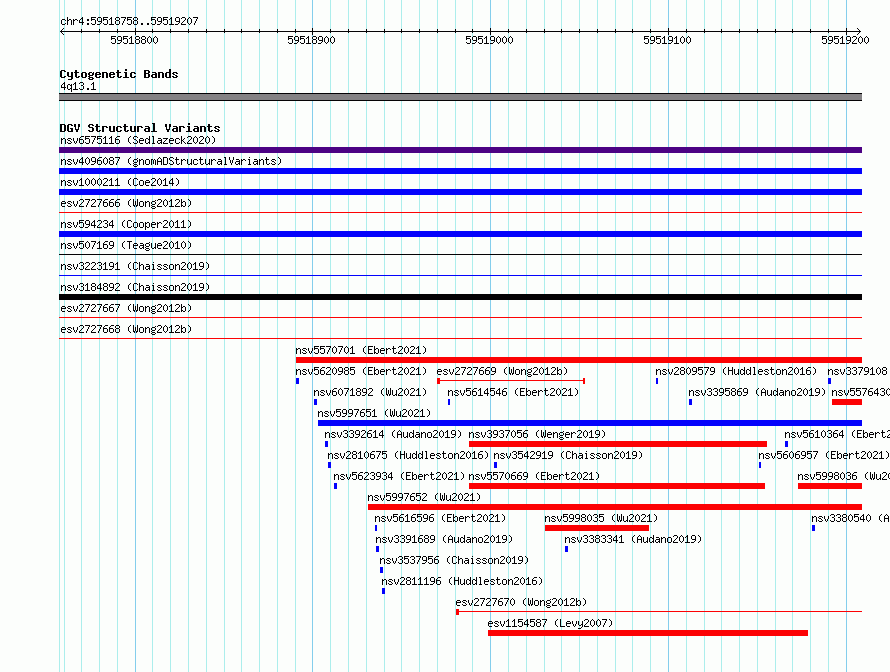Click nsv5620985 (Ebert2021) label

click(361, 371)
